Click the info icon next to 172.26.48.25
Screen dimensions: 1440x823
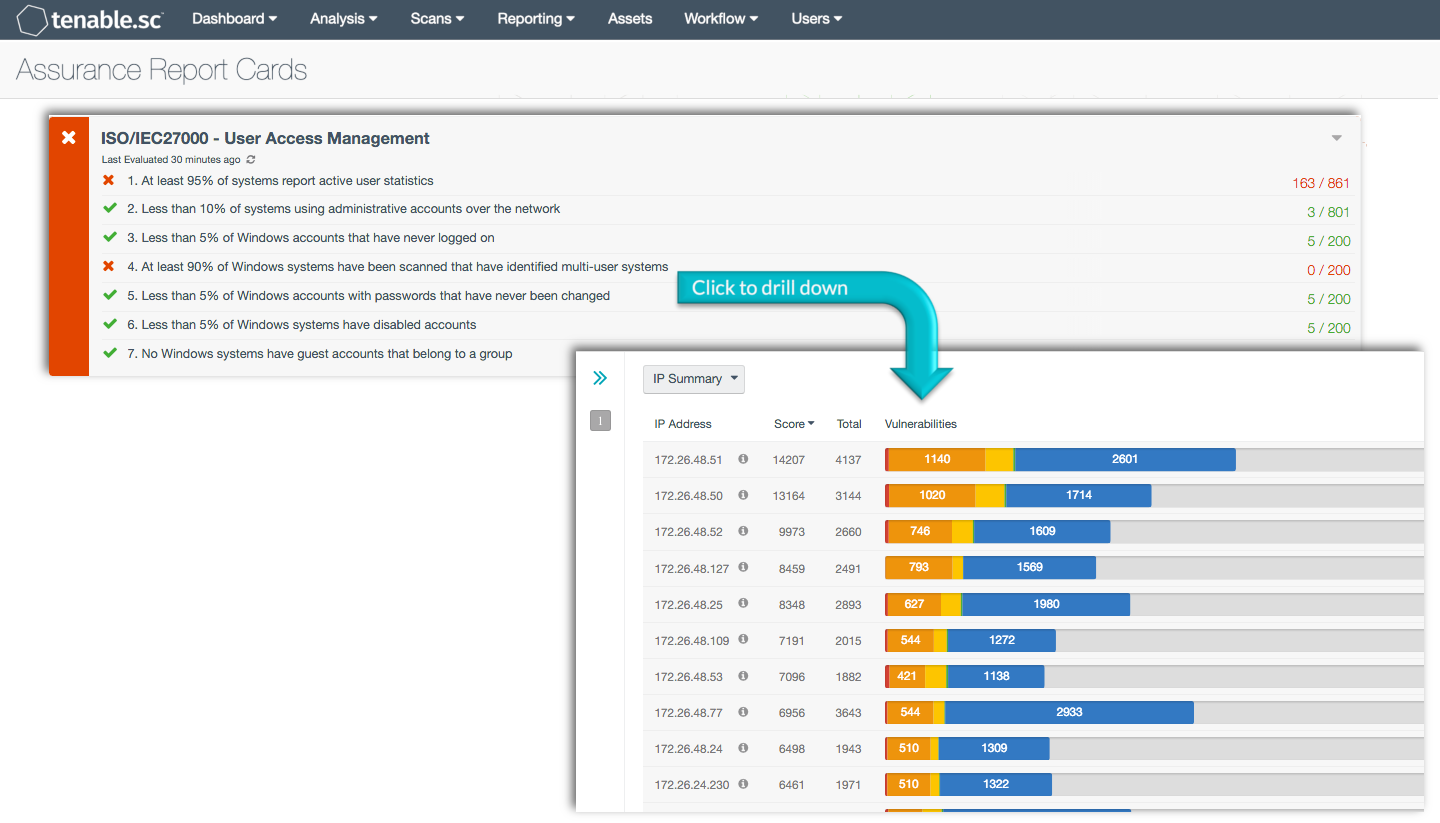click(x=743, y=603)
